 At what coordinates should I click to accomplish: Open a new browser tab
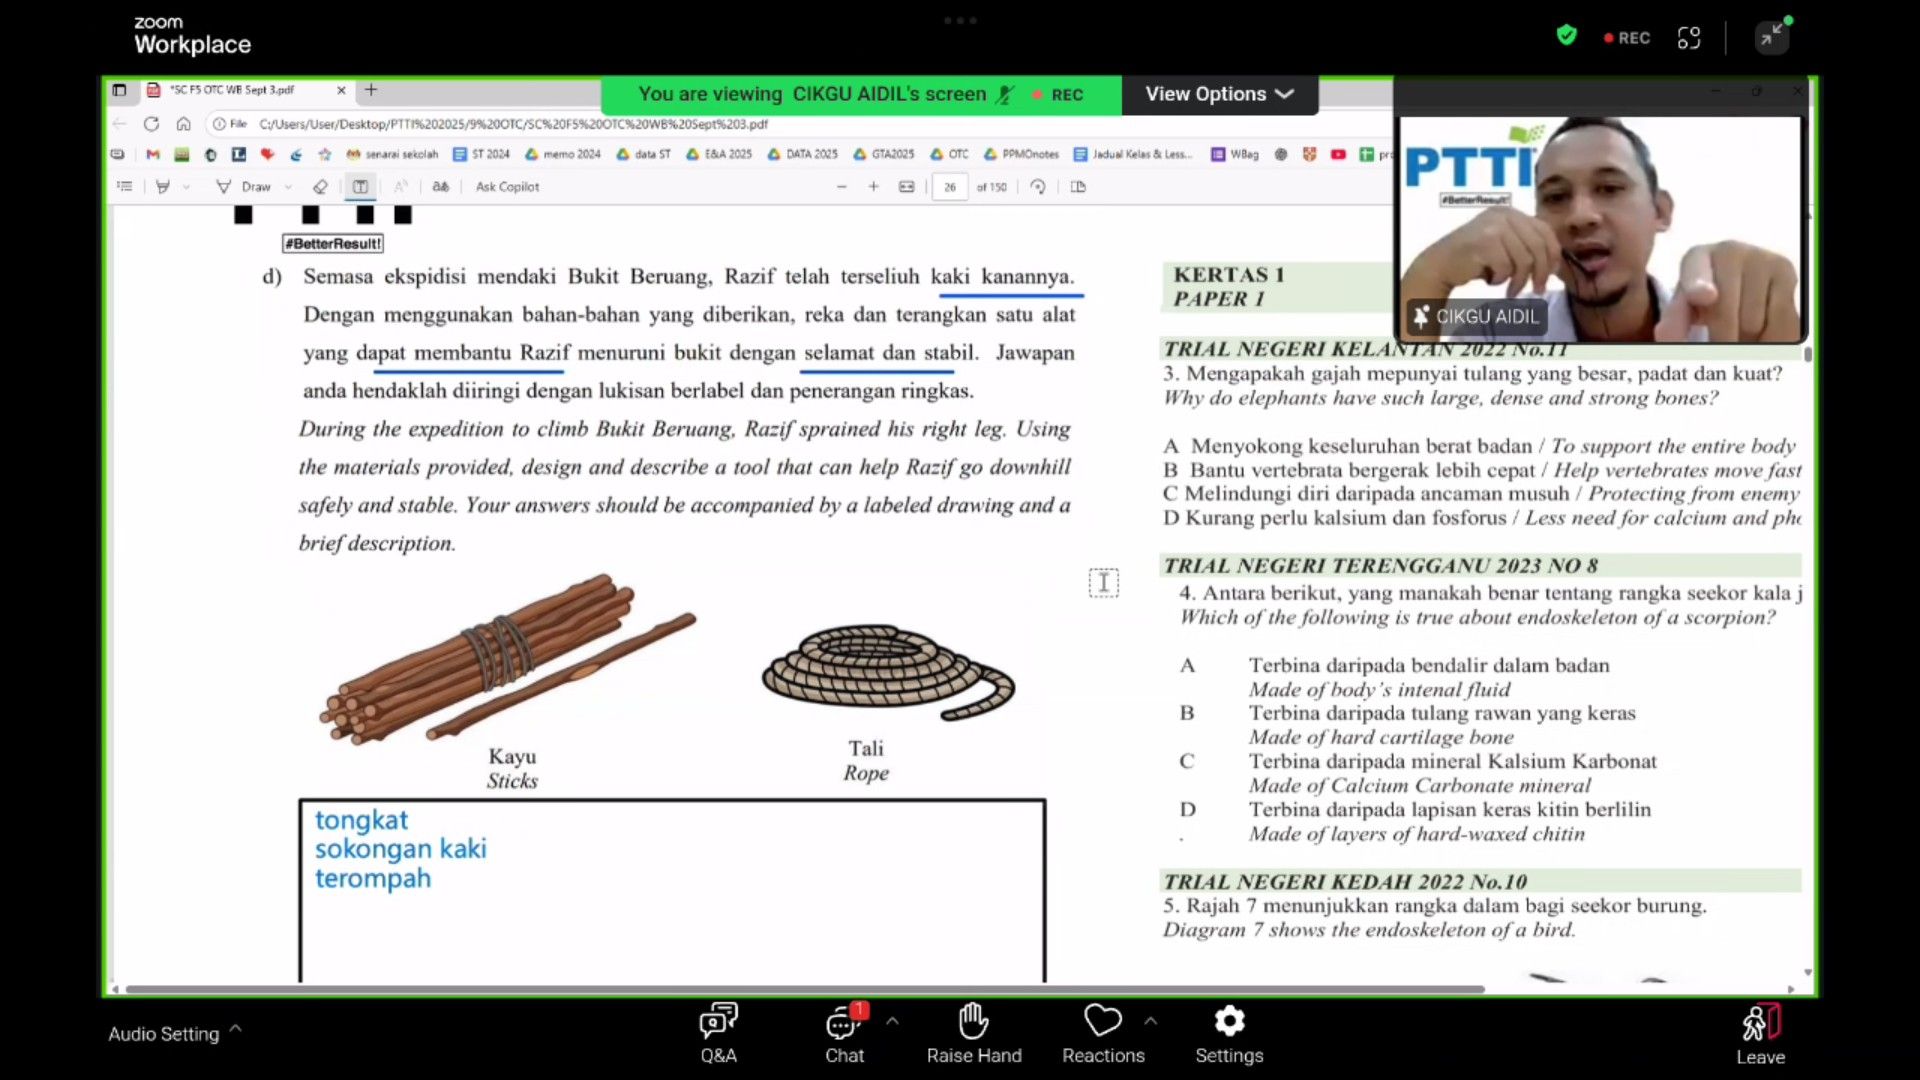(371, 90)
